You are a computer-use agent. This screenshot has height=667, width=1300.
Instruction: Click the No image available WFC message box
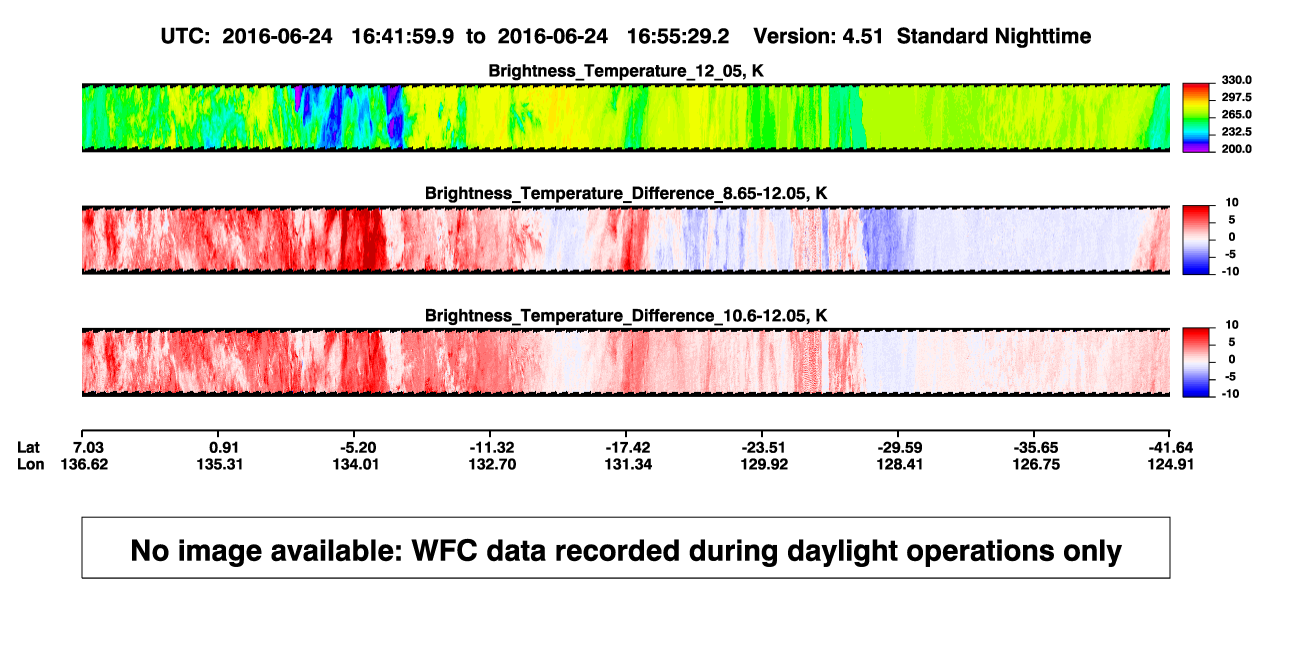coord(626,548)
